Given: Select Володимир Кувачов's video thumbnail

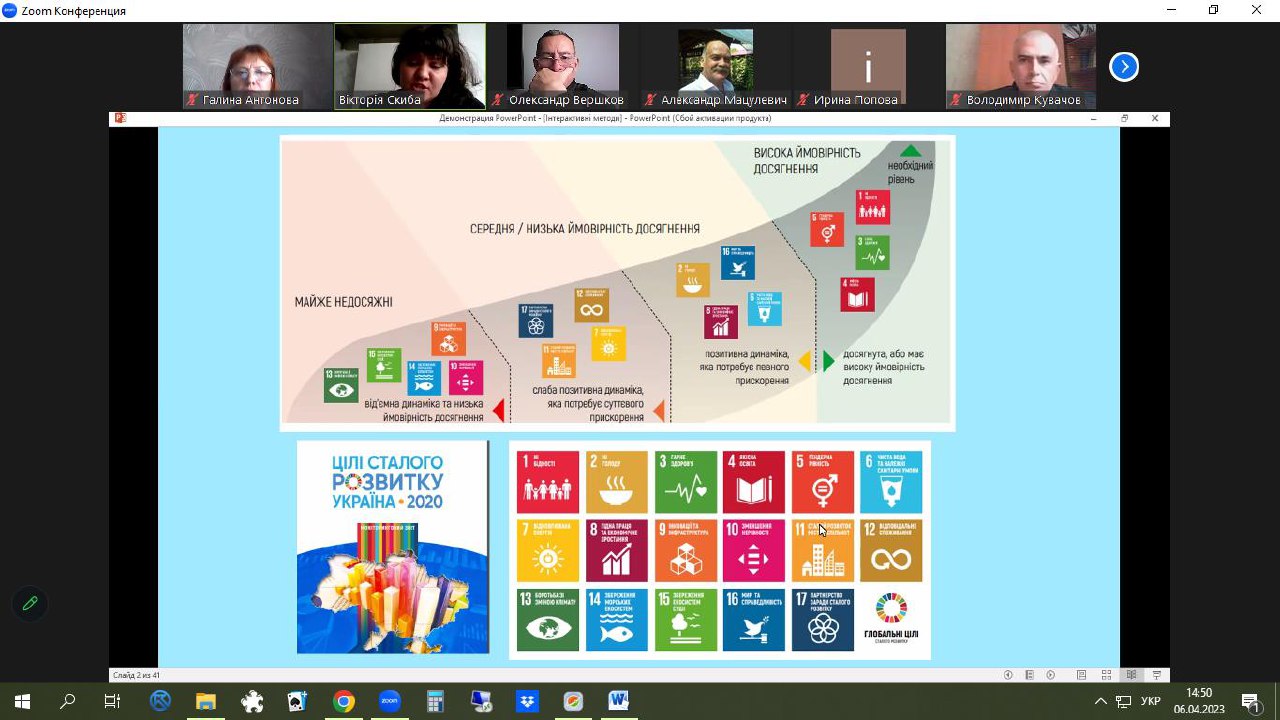Looking at the screenshot, I should click(1021, 66).
